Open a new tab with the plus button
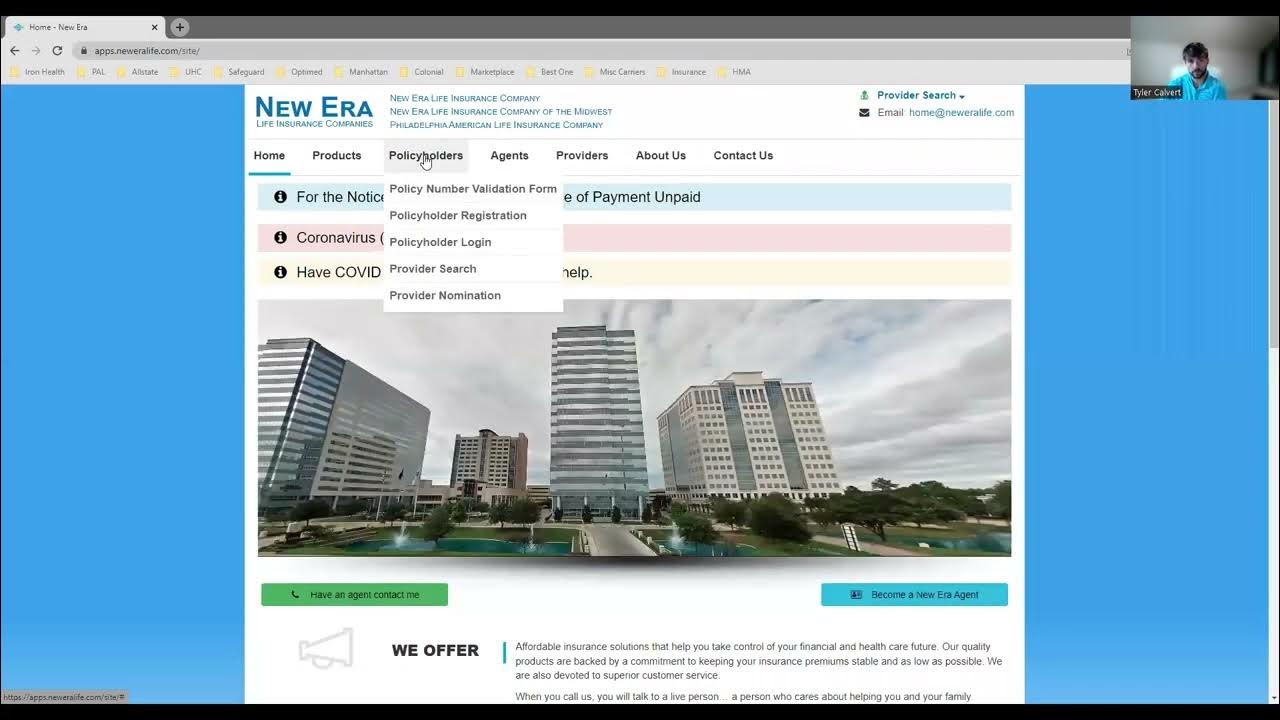Screen dimensions: 1280x720 click(x=180, y=27)
